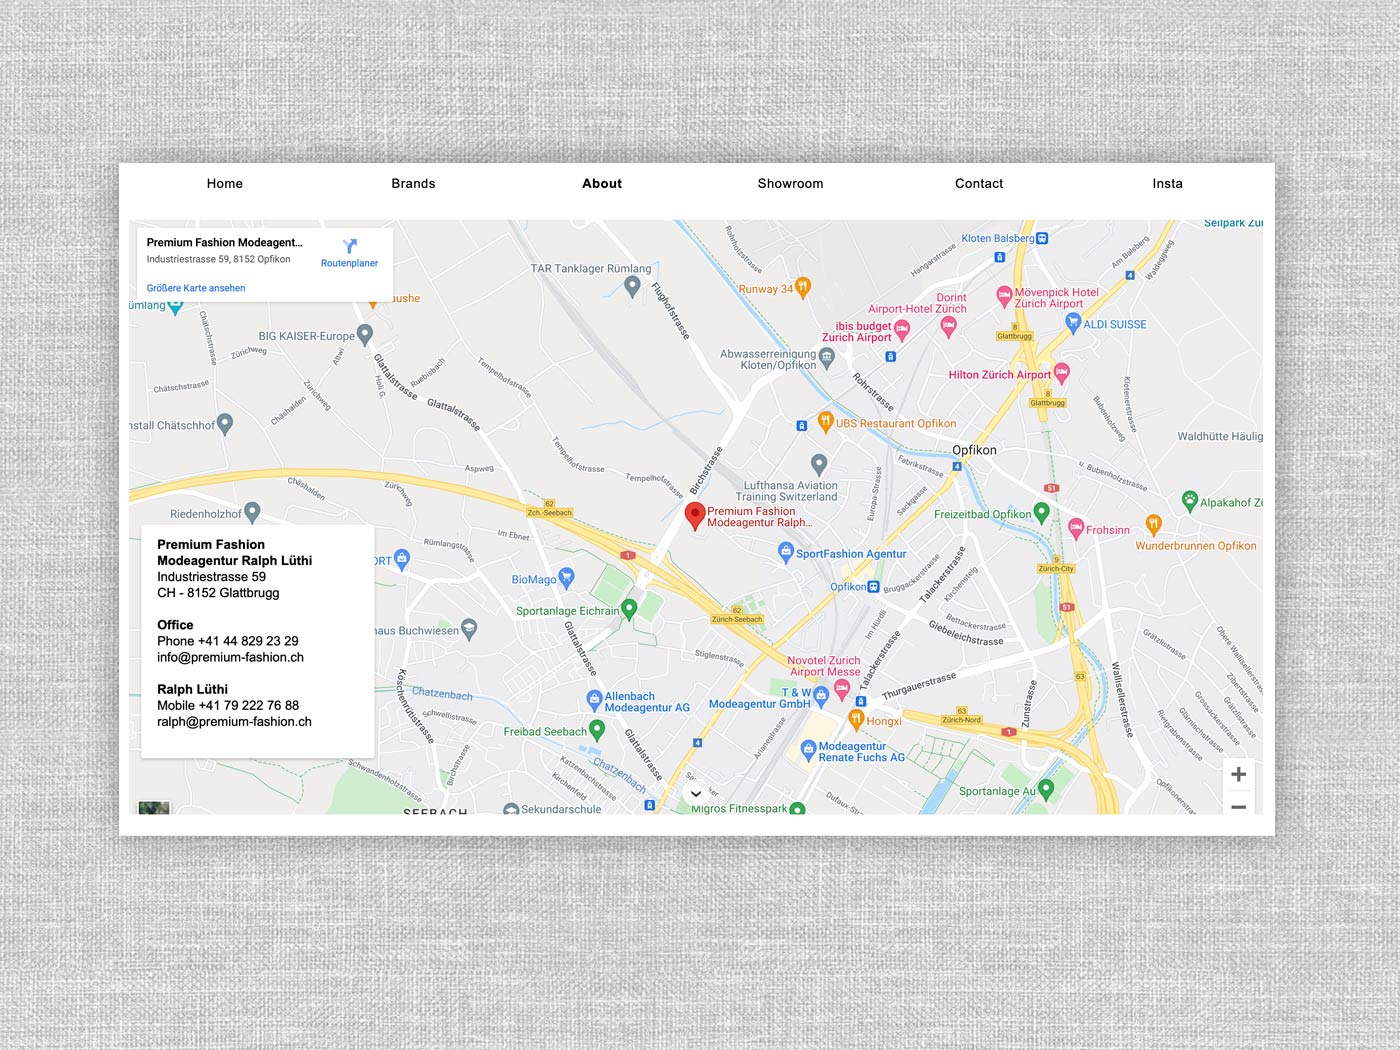Select the Sportanlage Eichrain green marker
This screenshot has height=1050, width=1400.
click(x=629, y=608)
